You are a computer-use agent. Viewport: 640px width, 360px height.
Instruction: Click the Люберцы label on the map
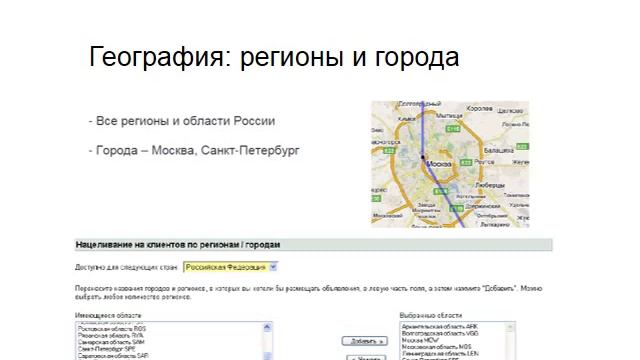490,185
